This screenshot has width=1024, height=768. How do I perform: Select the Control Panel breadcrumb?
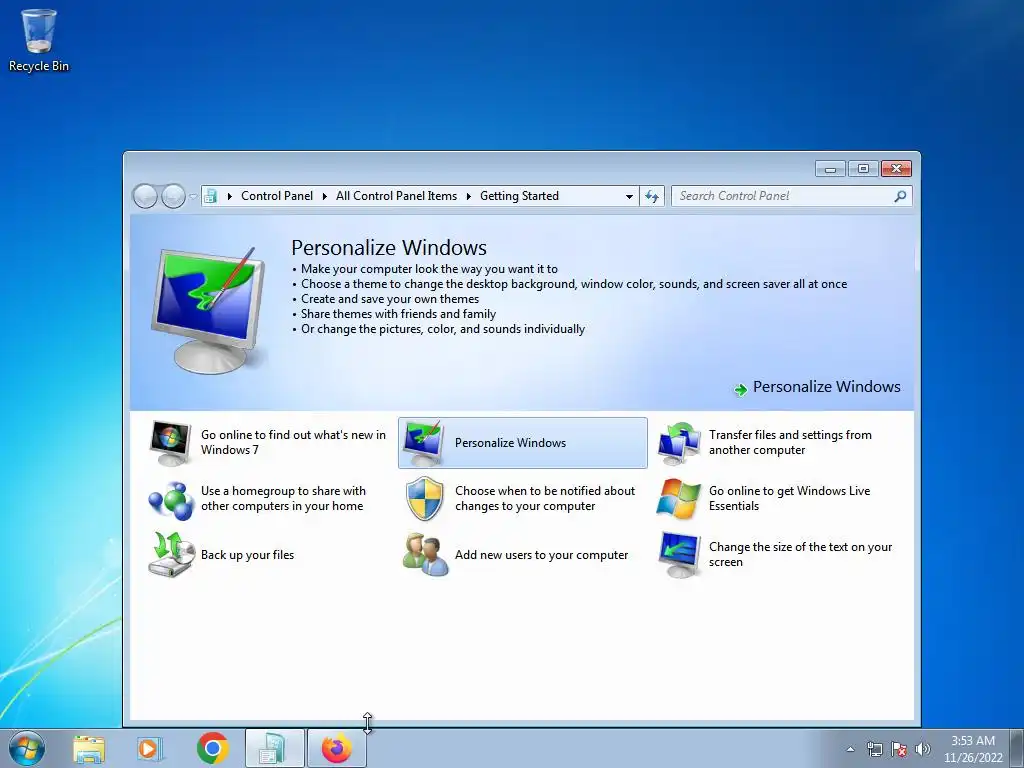pyautogui.click(x=277, y=196)
